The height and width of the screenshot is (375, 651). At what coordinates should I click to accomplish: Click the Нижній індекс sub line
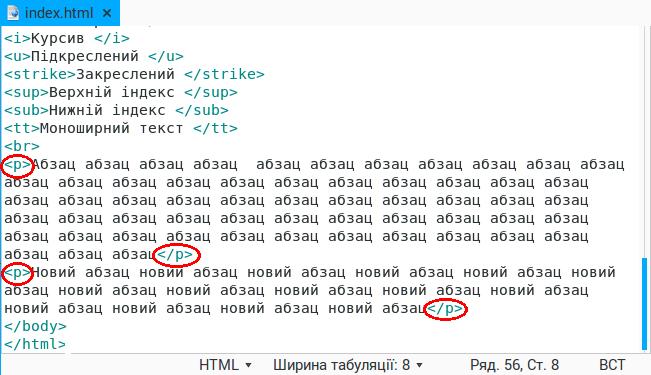(116, 110)
